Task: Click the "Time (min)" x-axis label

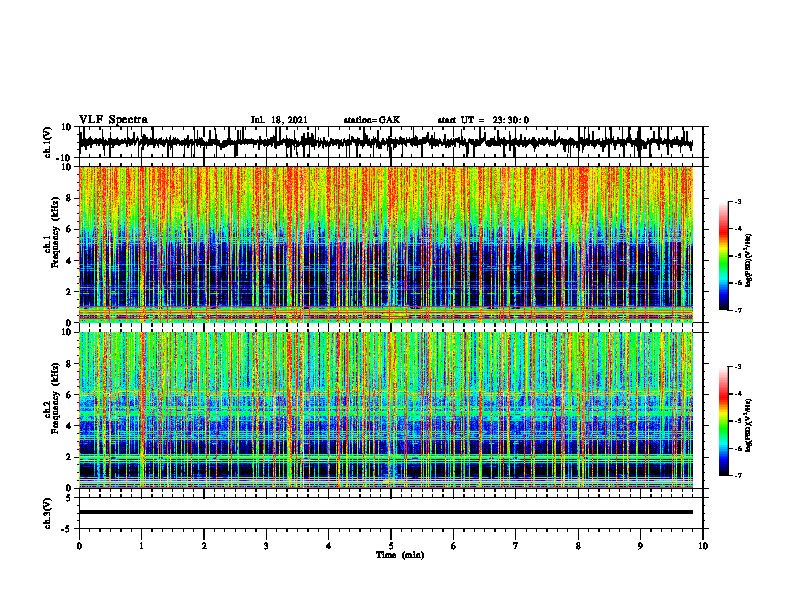Action: (x=400, y=555)
